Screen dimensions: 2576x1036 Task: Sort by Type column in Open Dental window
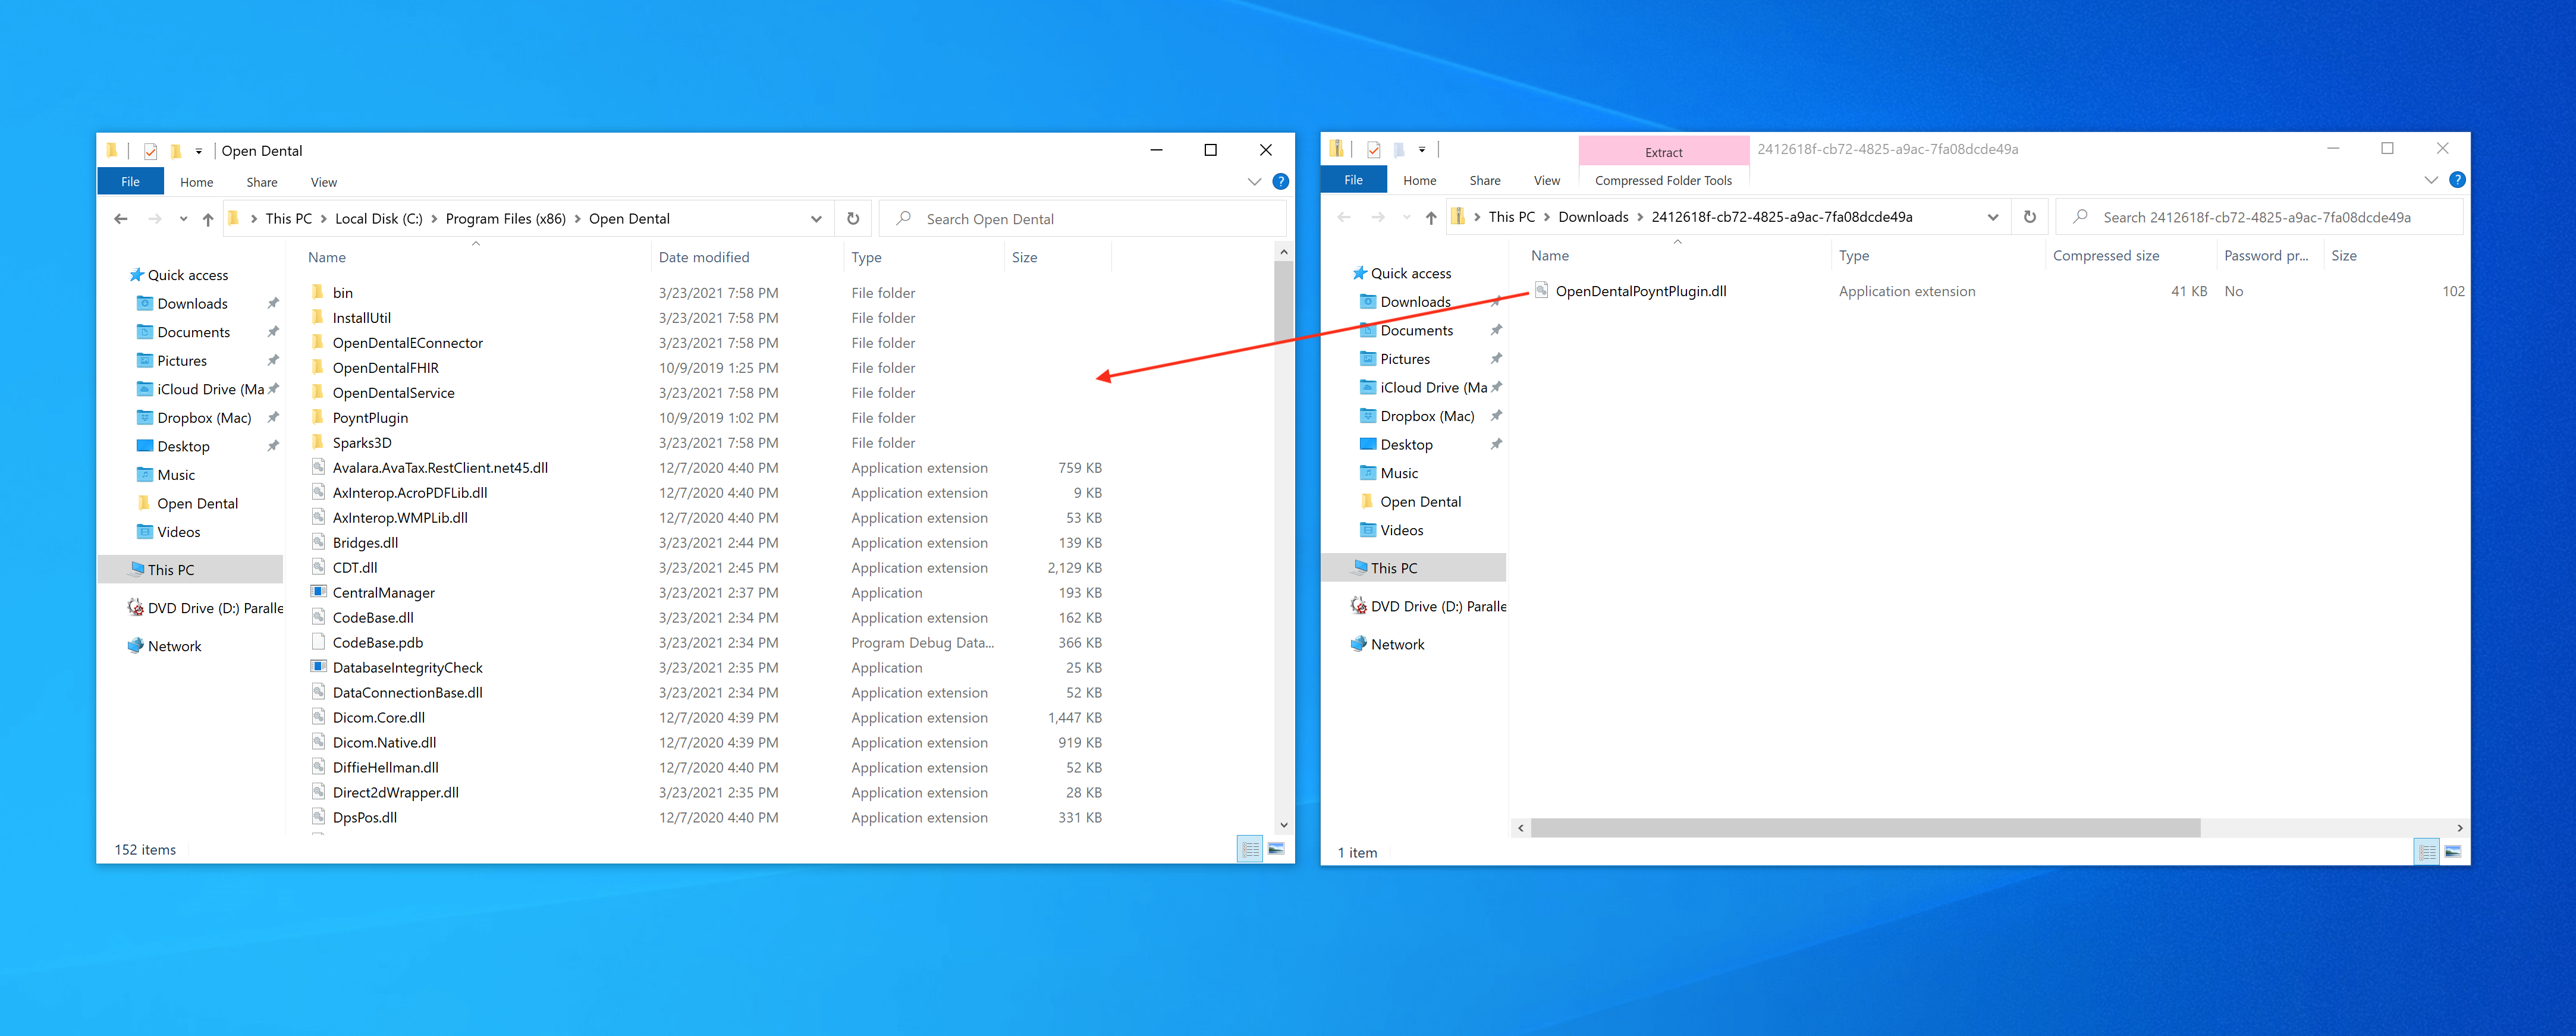coord(924,257)
